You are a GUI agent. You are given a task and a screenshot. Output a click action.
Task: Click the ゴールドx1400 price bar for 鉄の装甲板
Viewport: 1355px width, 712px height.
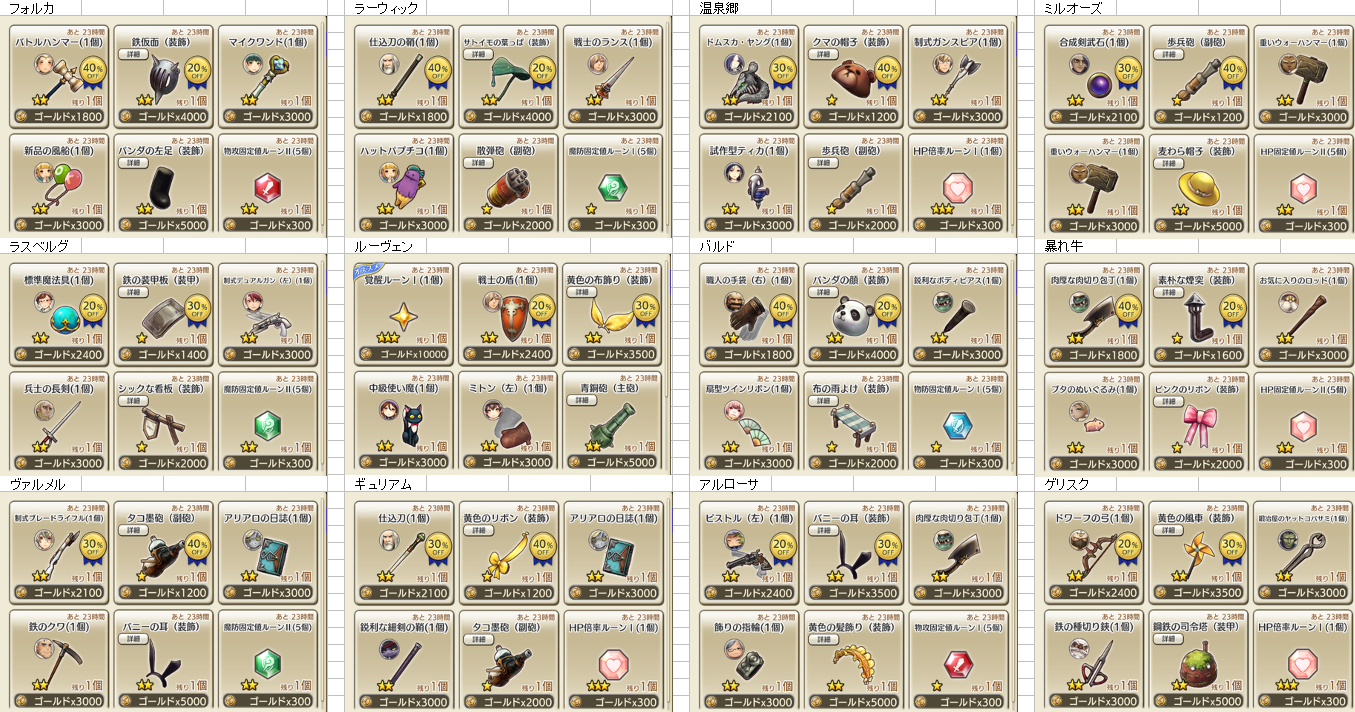click(x=162, y=354)
